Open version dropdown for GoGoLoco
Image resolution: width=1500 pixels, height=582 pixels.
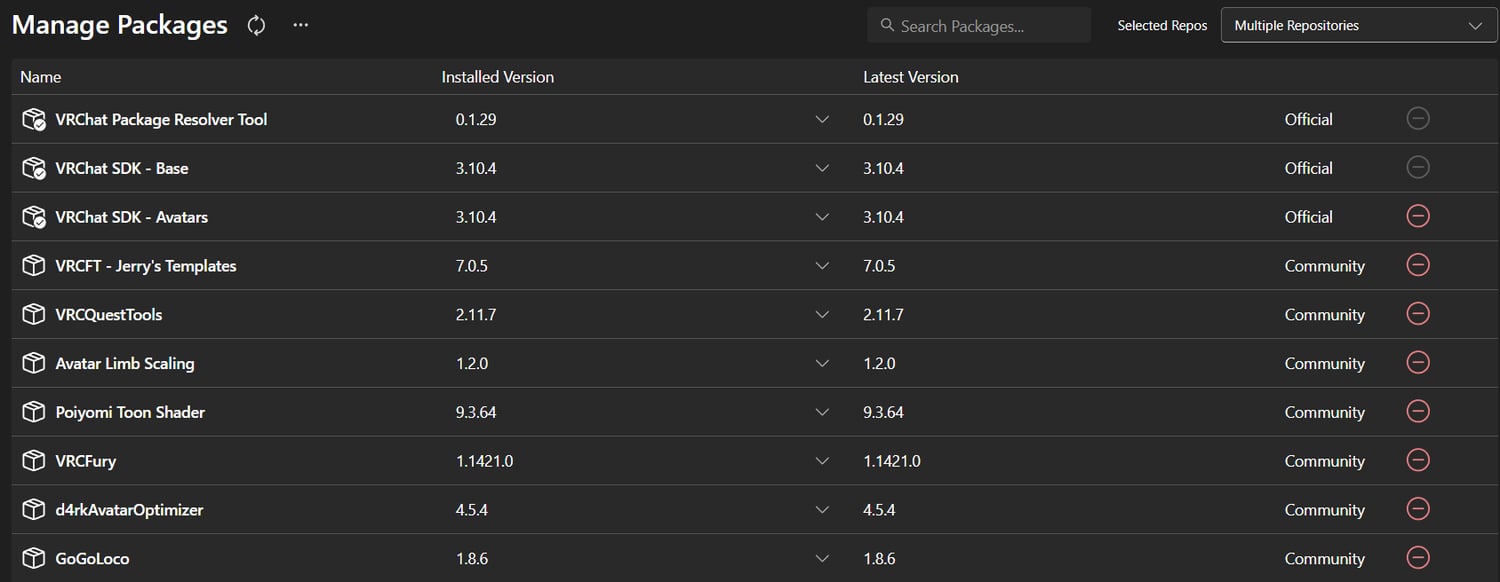(822, 558)
